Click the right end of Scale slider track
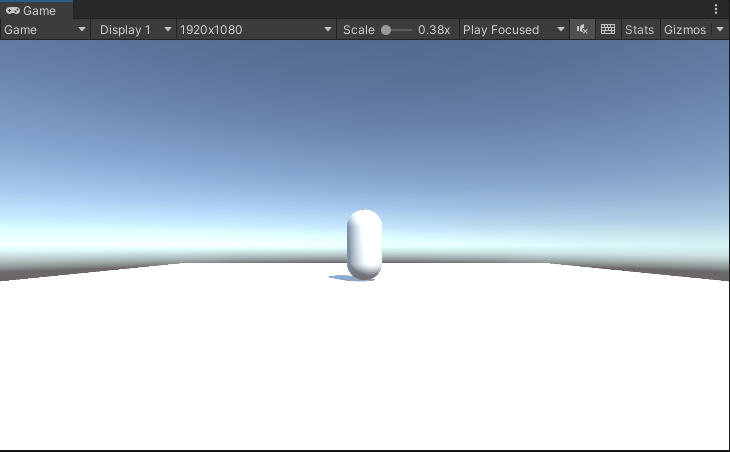The image size is (730, 452). (x=410, y=30)
